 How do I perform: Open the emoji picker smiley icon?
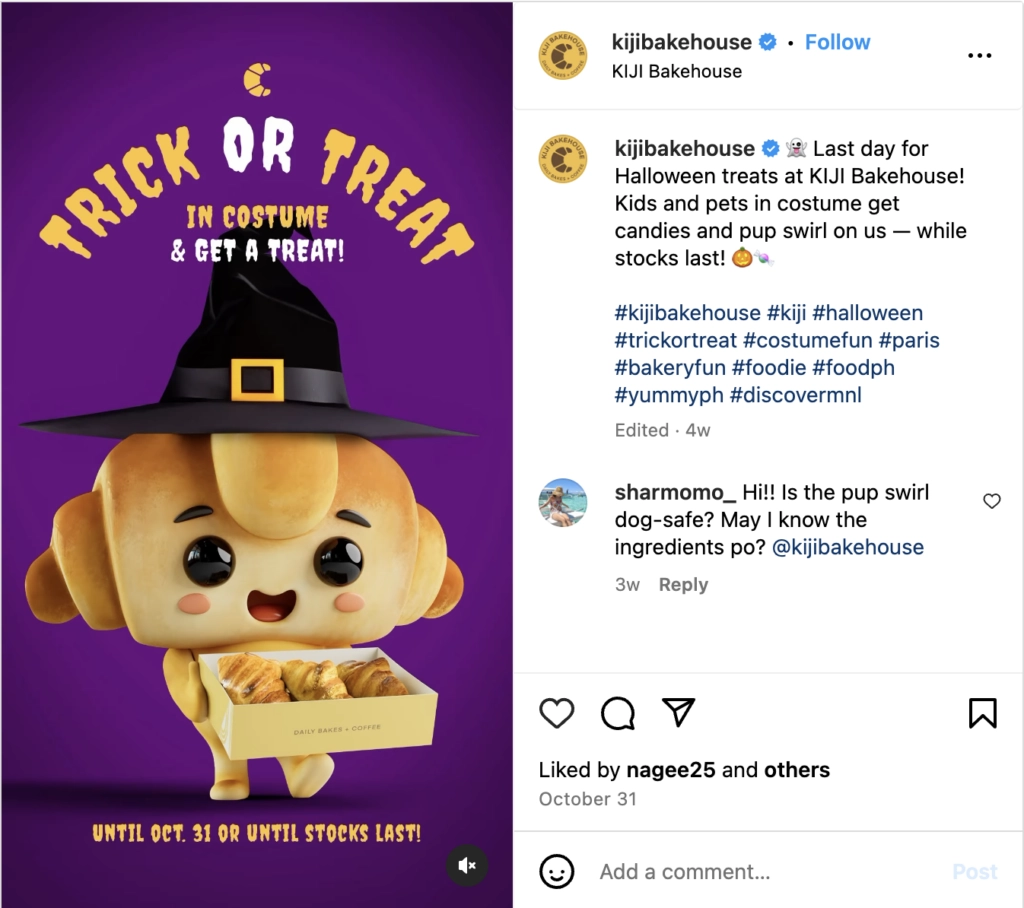coord(557,871)
